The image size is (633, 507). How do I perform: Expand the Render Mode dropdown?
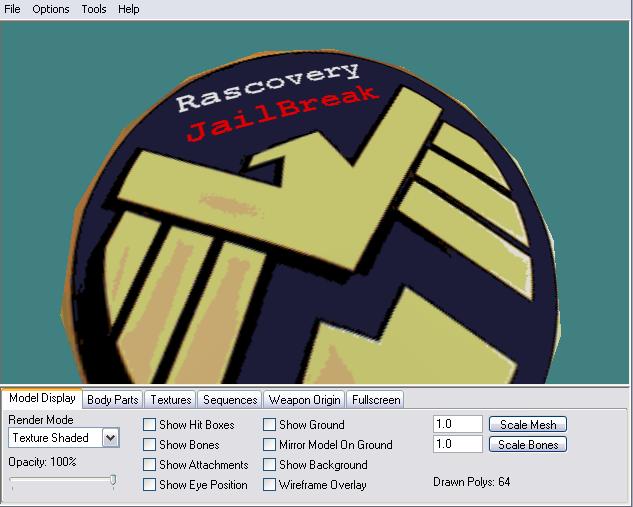(x=110, y=437)
